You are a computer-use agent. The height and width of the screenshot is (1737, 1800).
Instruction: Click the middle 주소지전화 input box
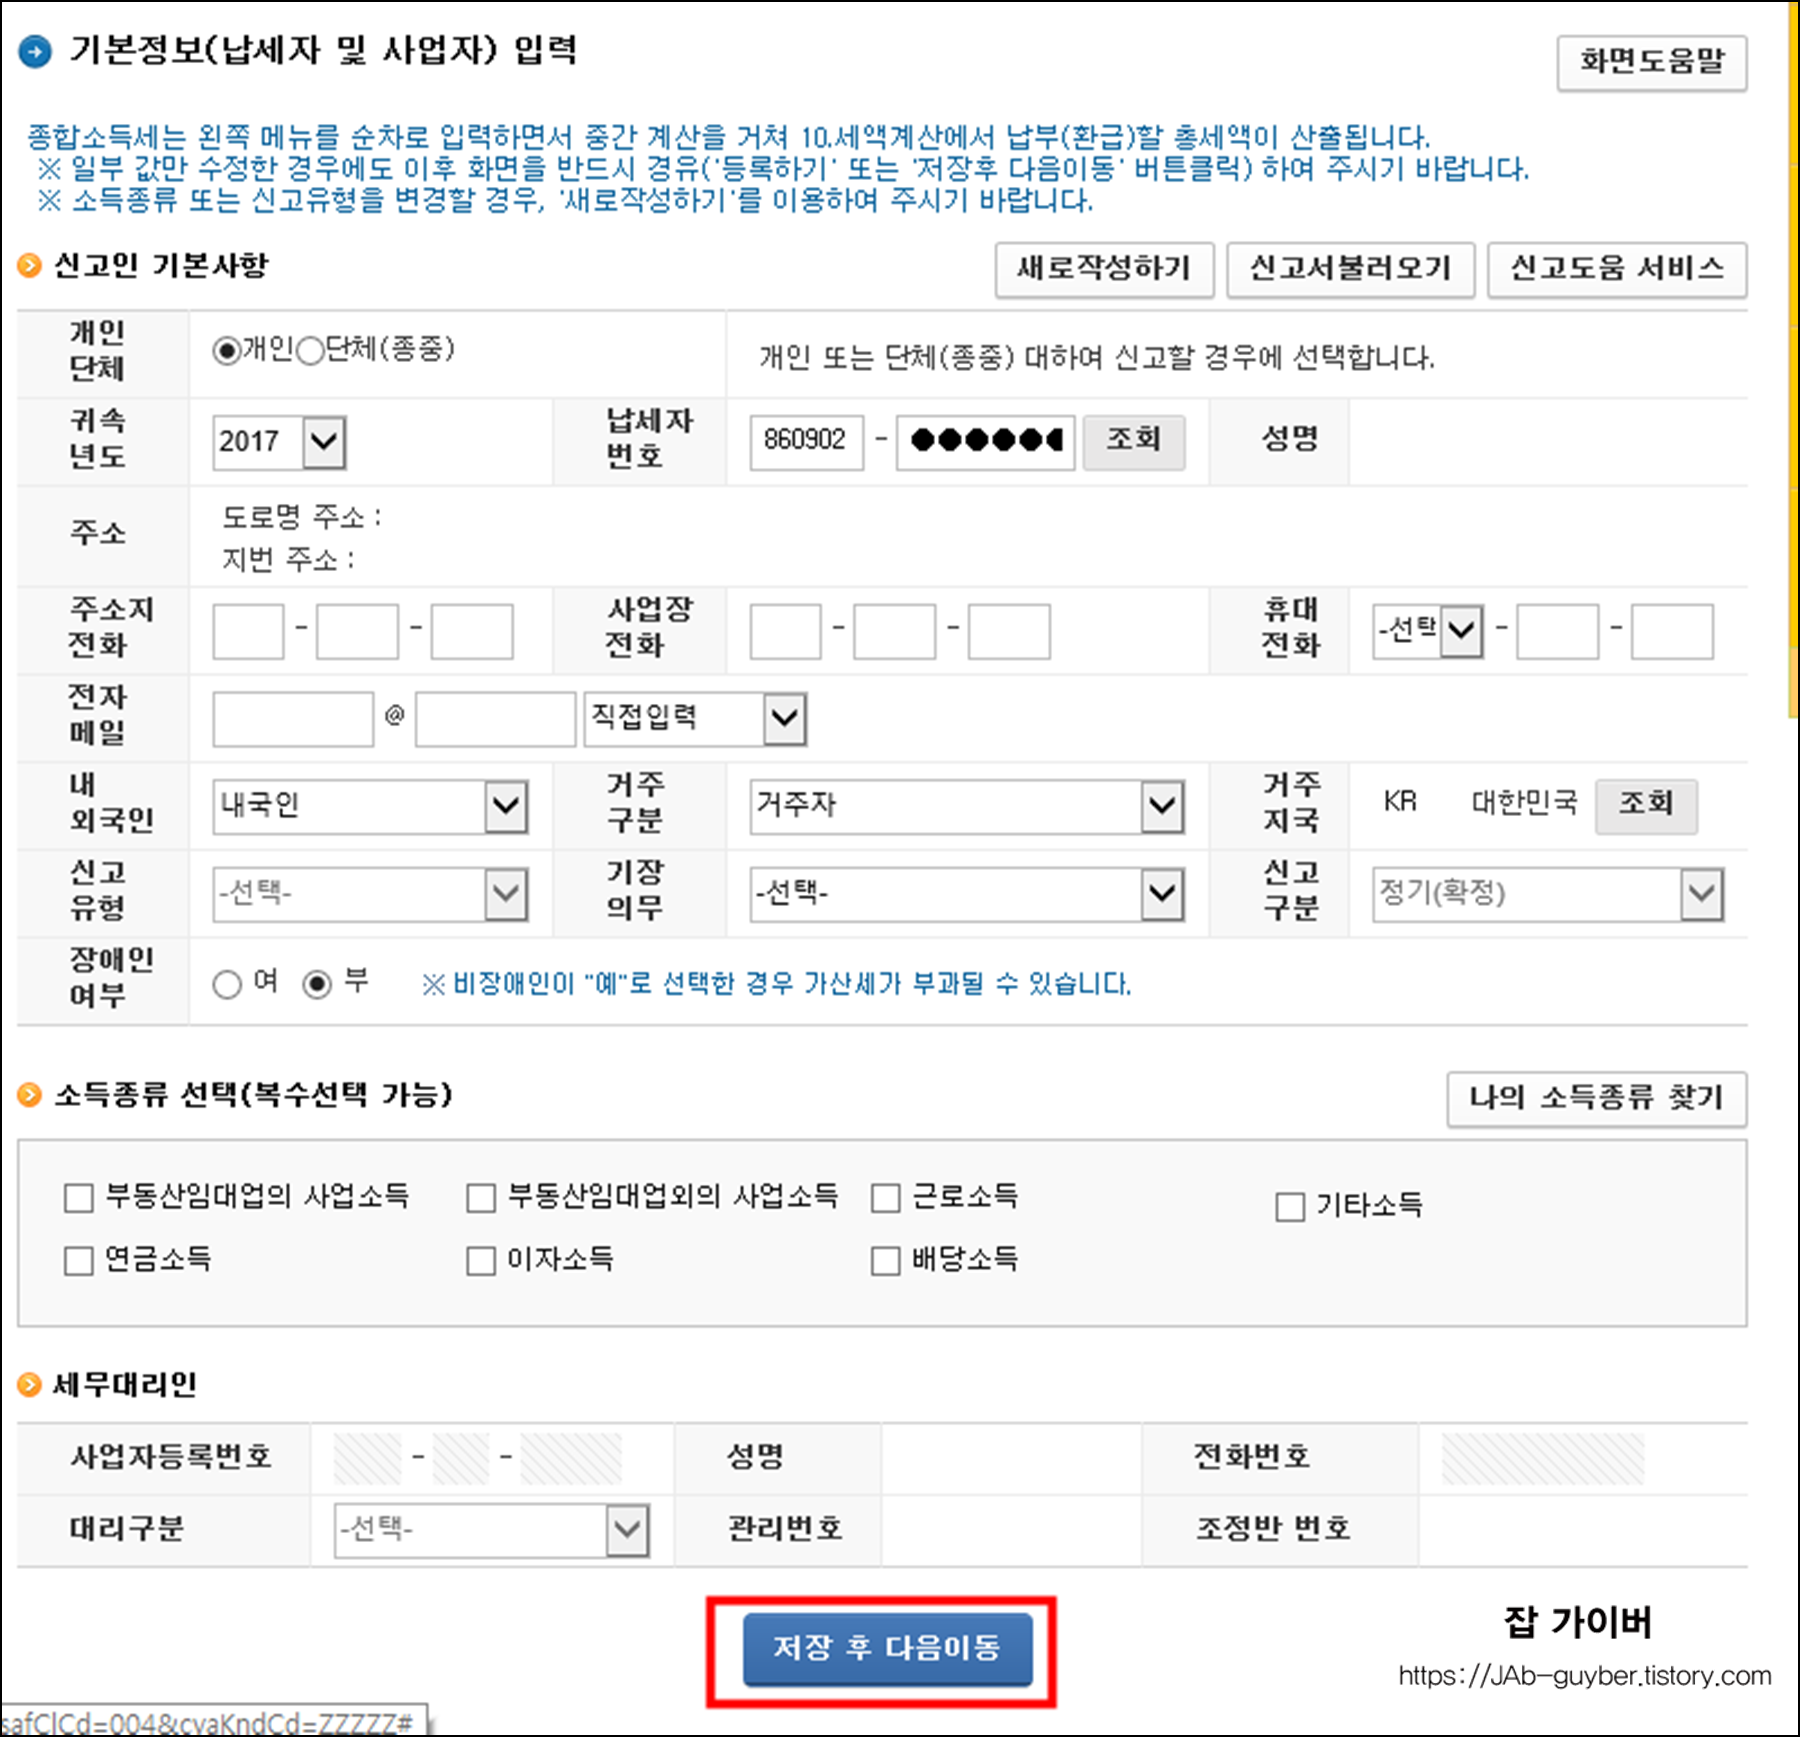click(357, 631)
